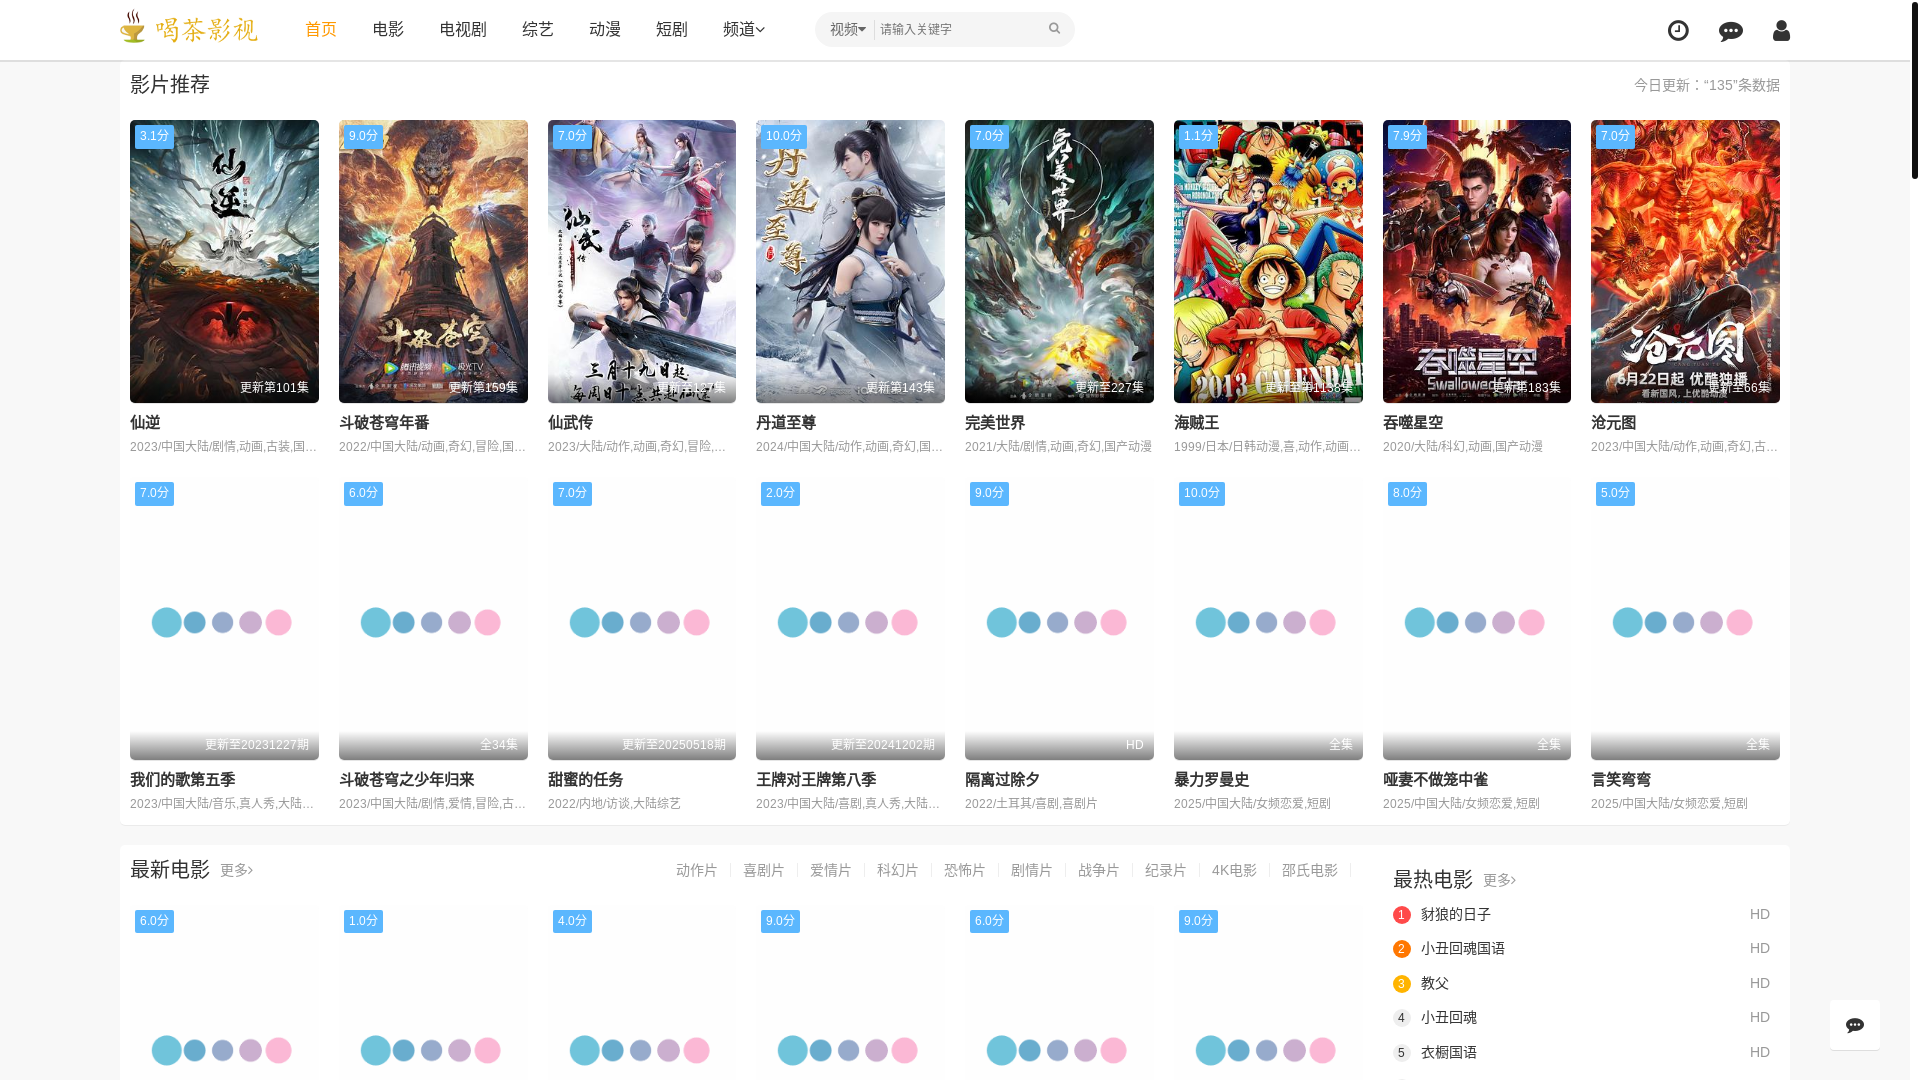The height and width of the screenshot is (1080, 1920).
Task: Open the 吞噬星空 poster thumbnail
Action: tap(1477, 261)
